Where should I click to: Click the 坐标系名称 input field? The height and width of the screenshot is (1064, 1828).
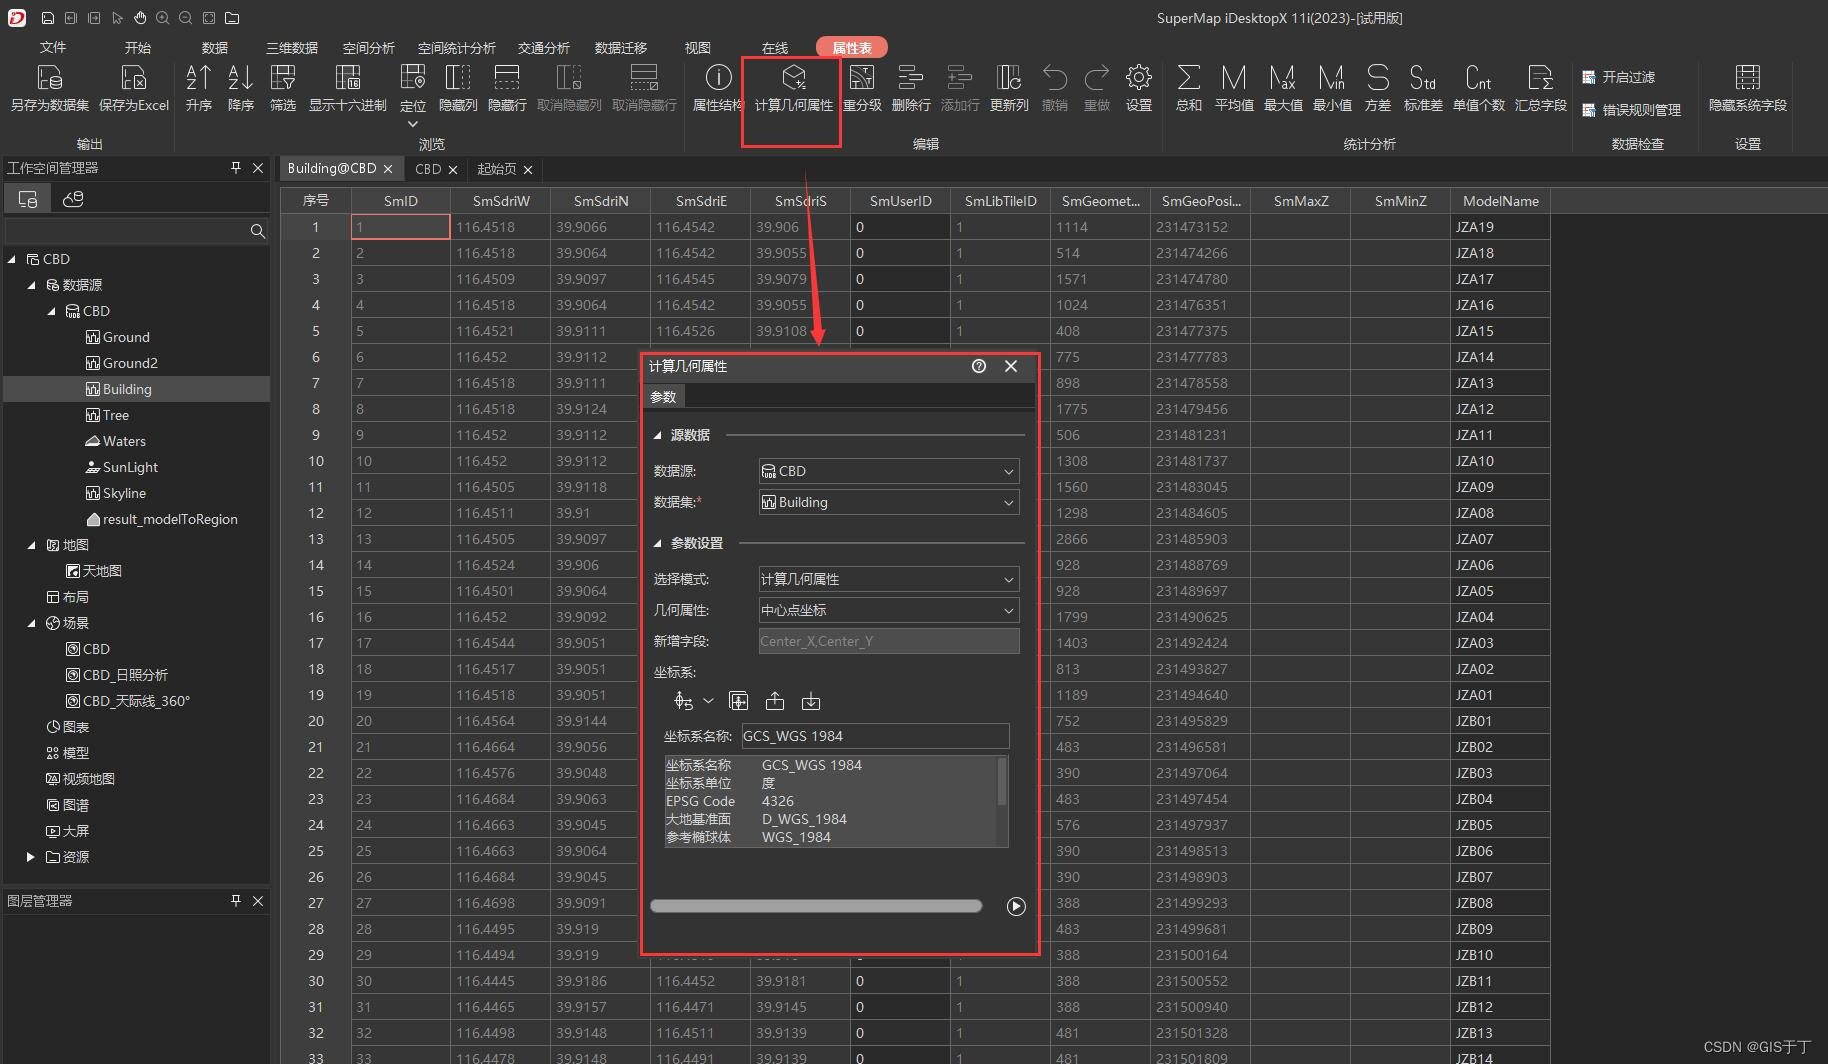coord(875,736)
